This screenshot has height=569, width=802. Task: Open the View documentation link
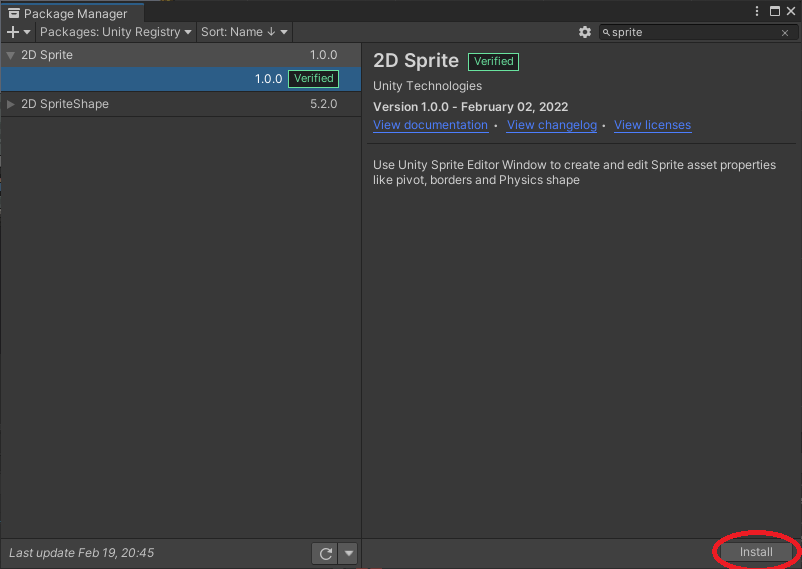[430, 125]
